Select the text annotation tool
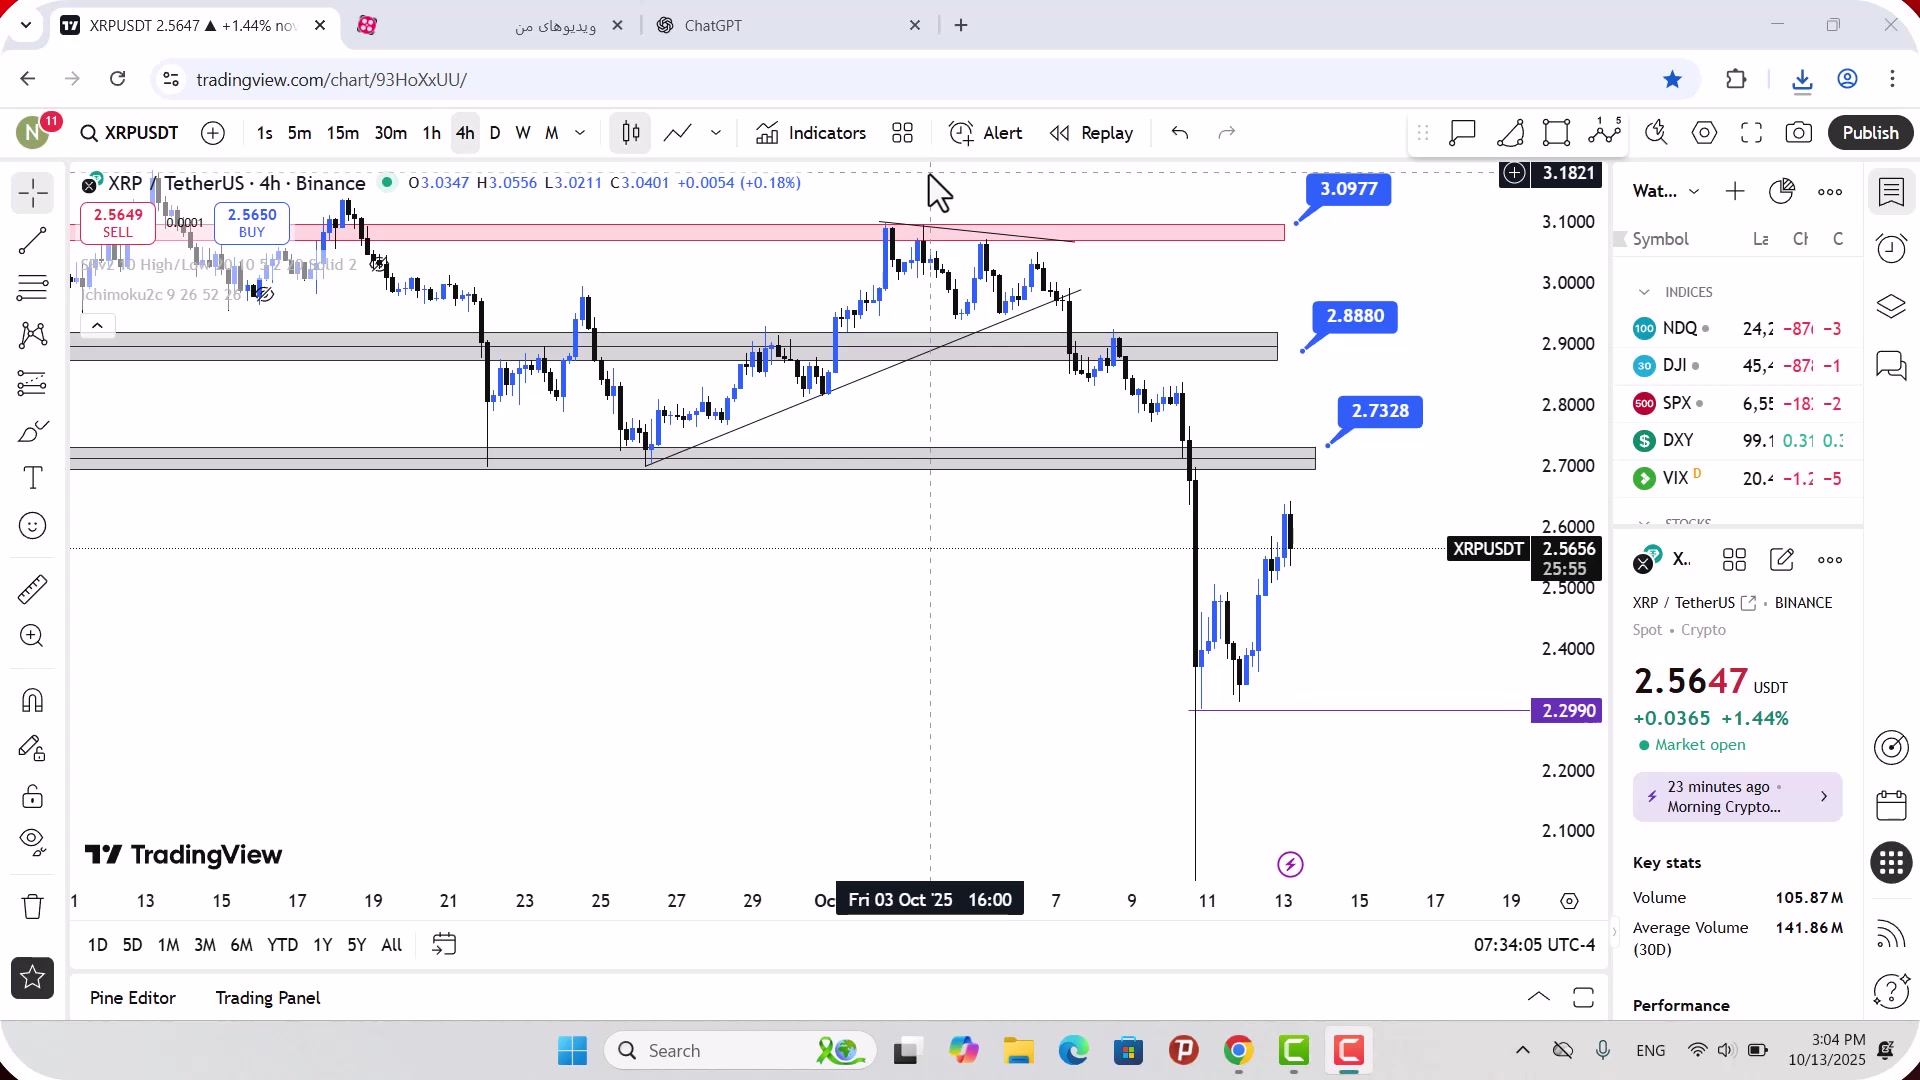 33,478
